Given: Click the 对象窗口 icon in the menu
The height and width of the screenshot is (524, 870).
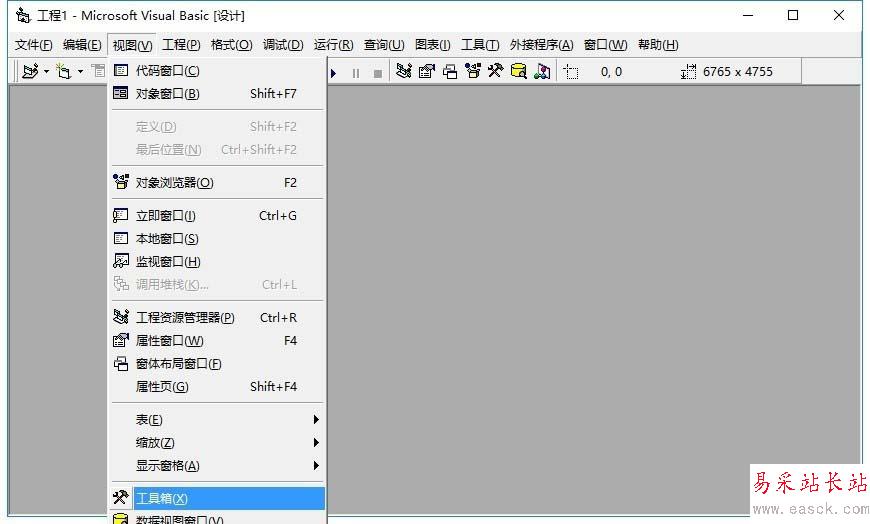Looking at the screenshot, I should pyautogui.click(x=120, y=93).
